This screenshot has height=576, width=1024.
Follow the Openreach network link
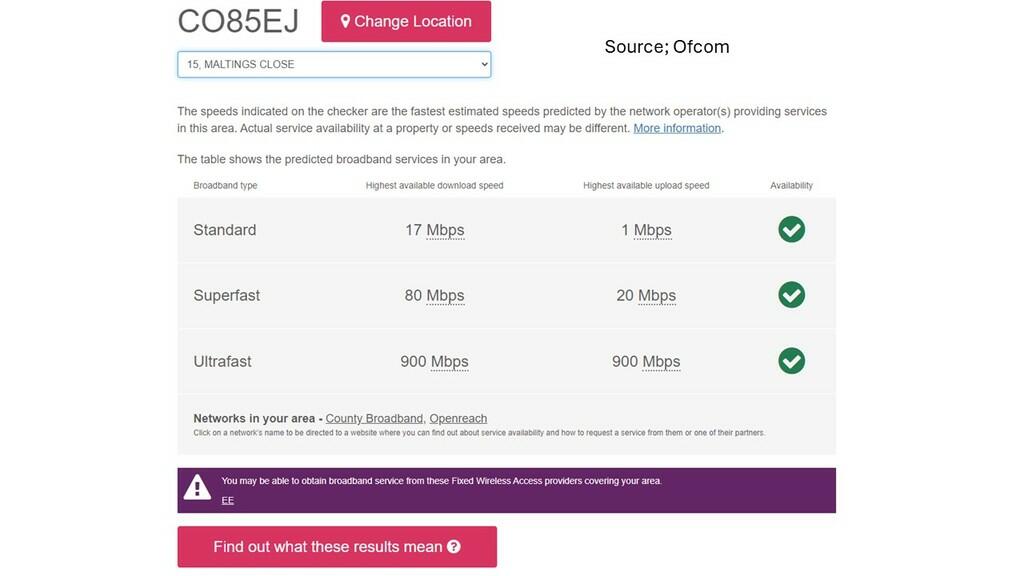click(458, 418)
